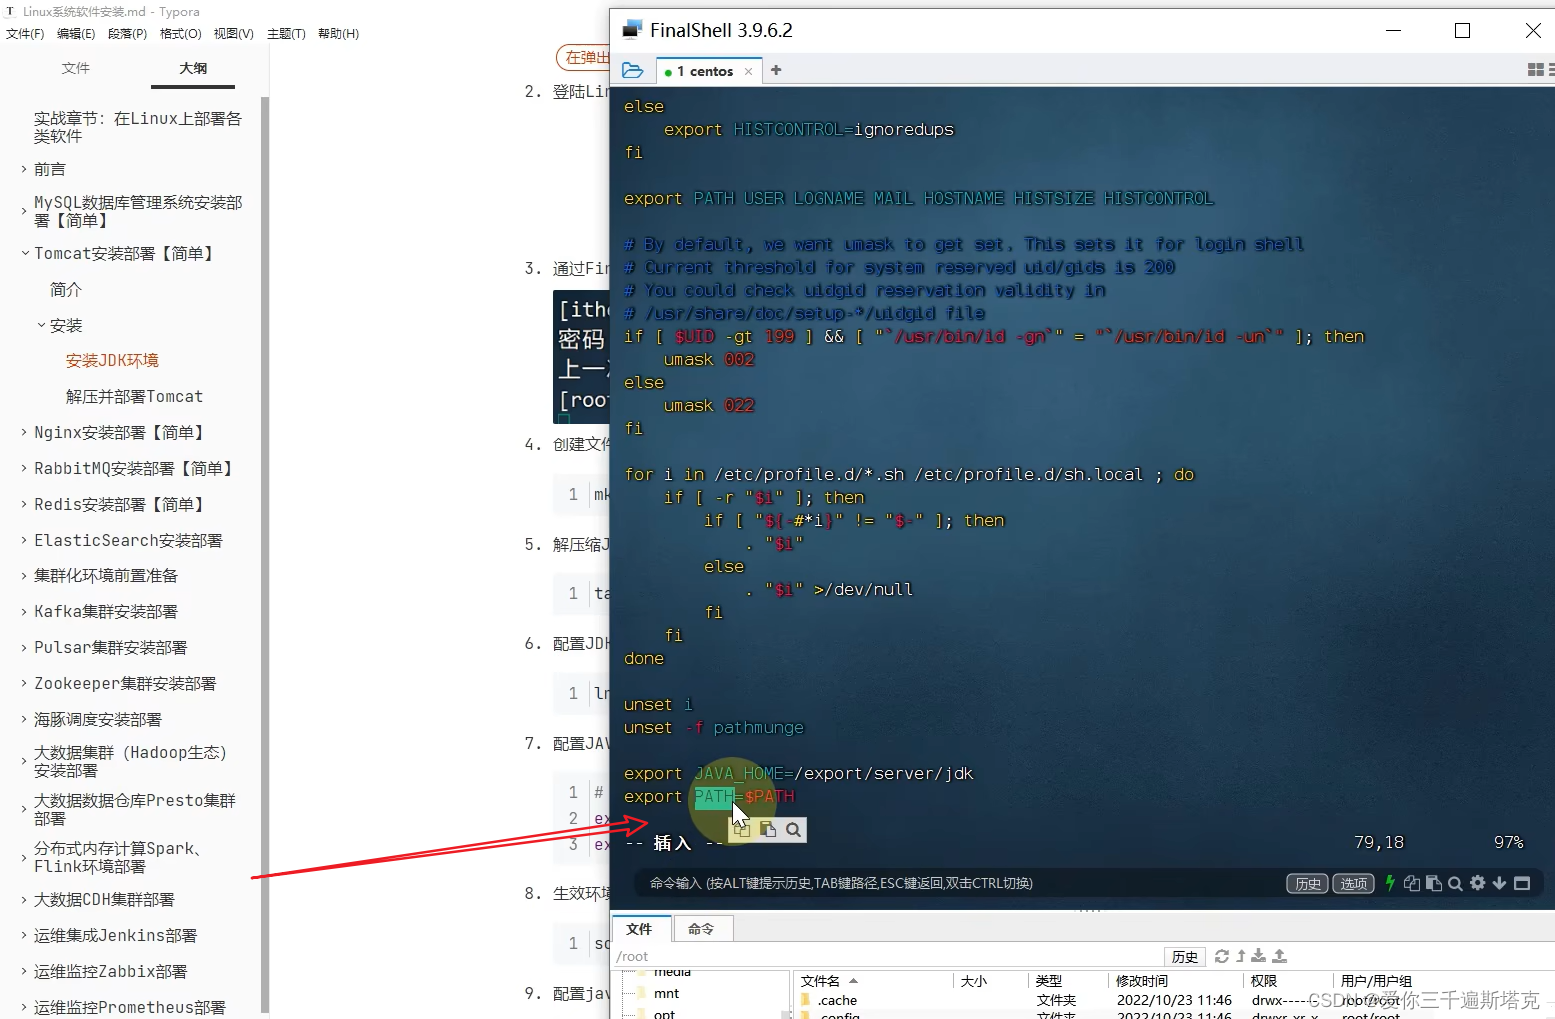Open Typora 格式(O) menu
Viewport: 1555px width, 1019px height.
pyautogui.click(x=181, y=34)
